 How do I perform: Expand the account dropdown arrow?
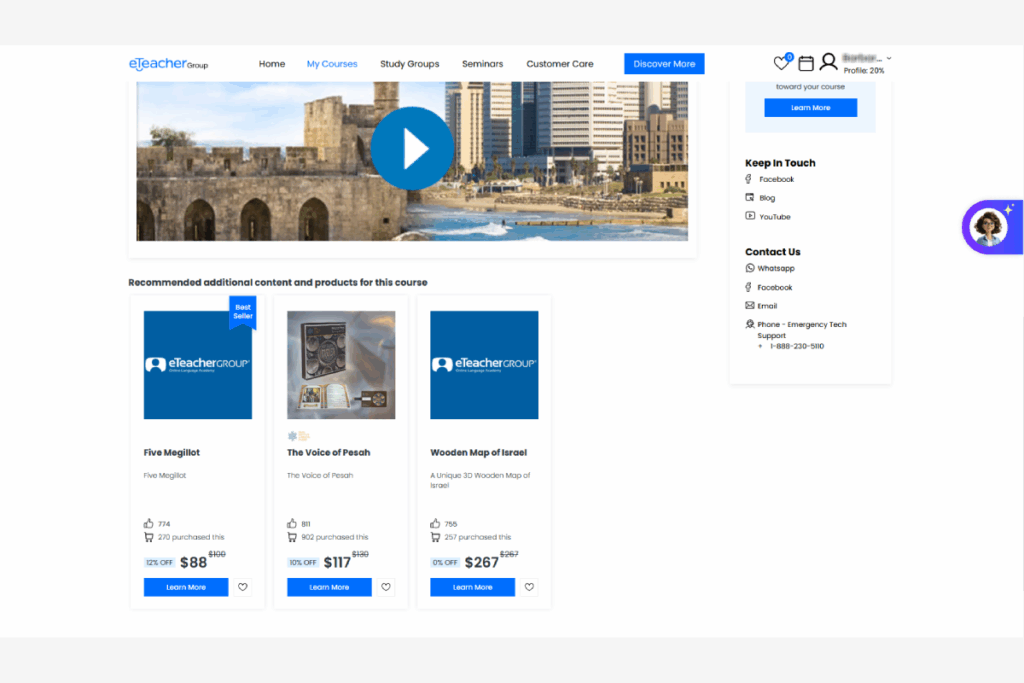point(889,58)
